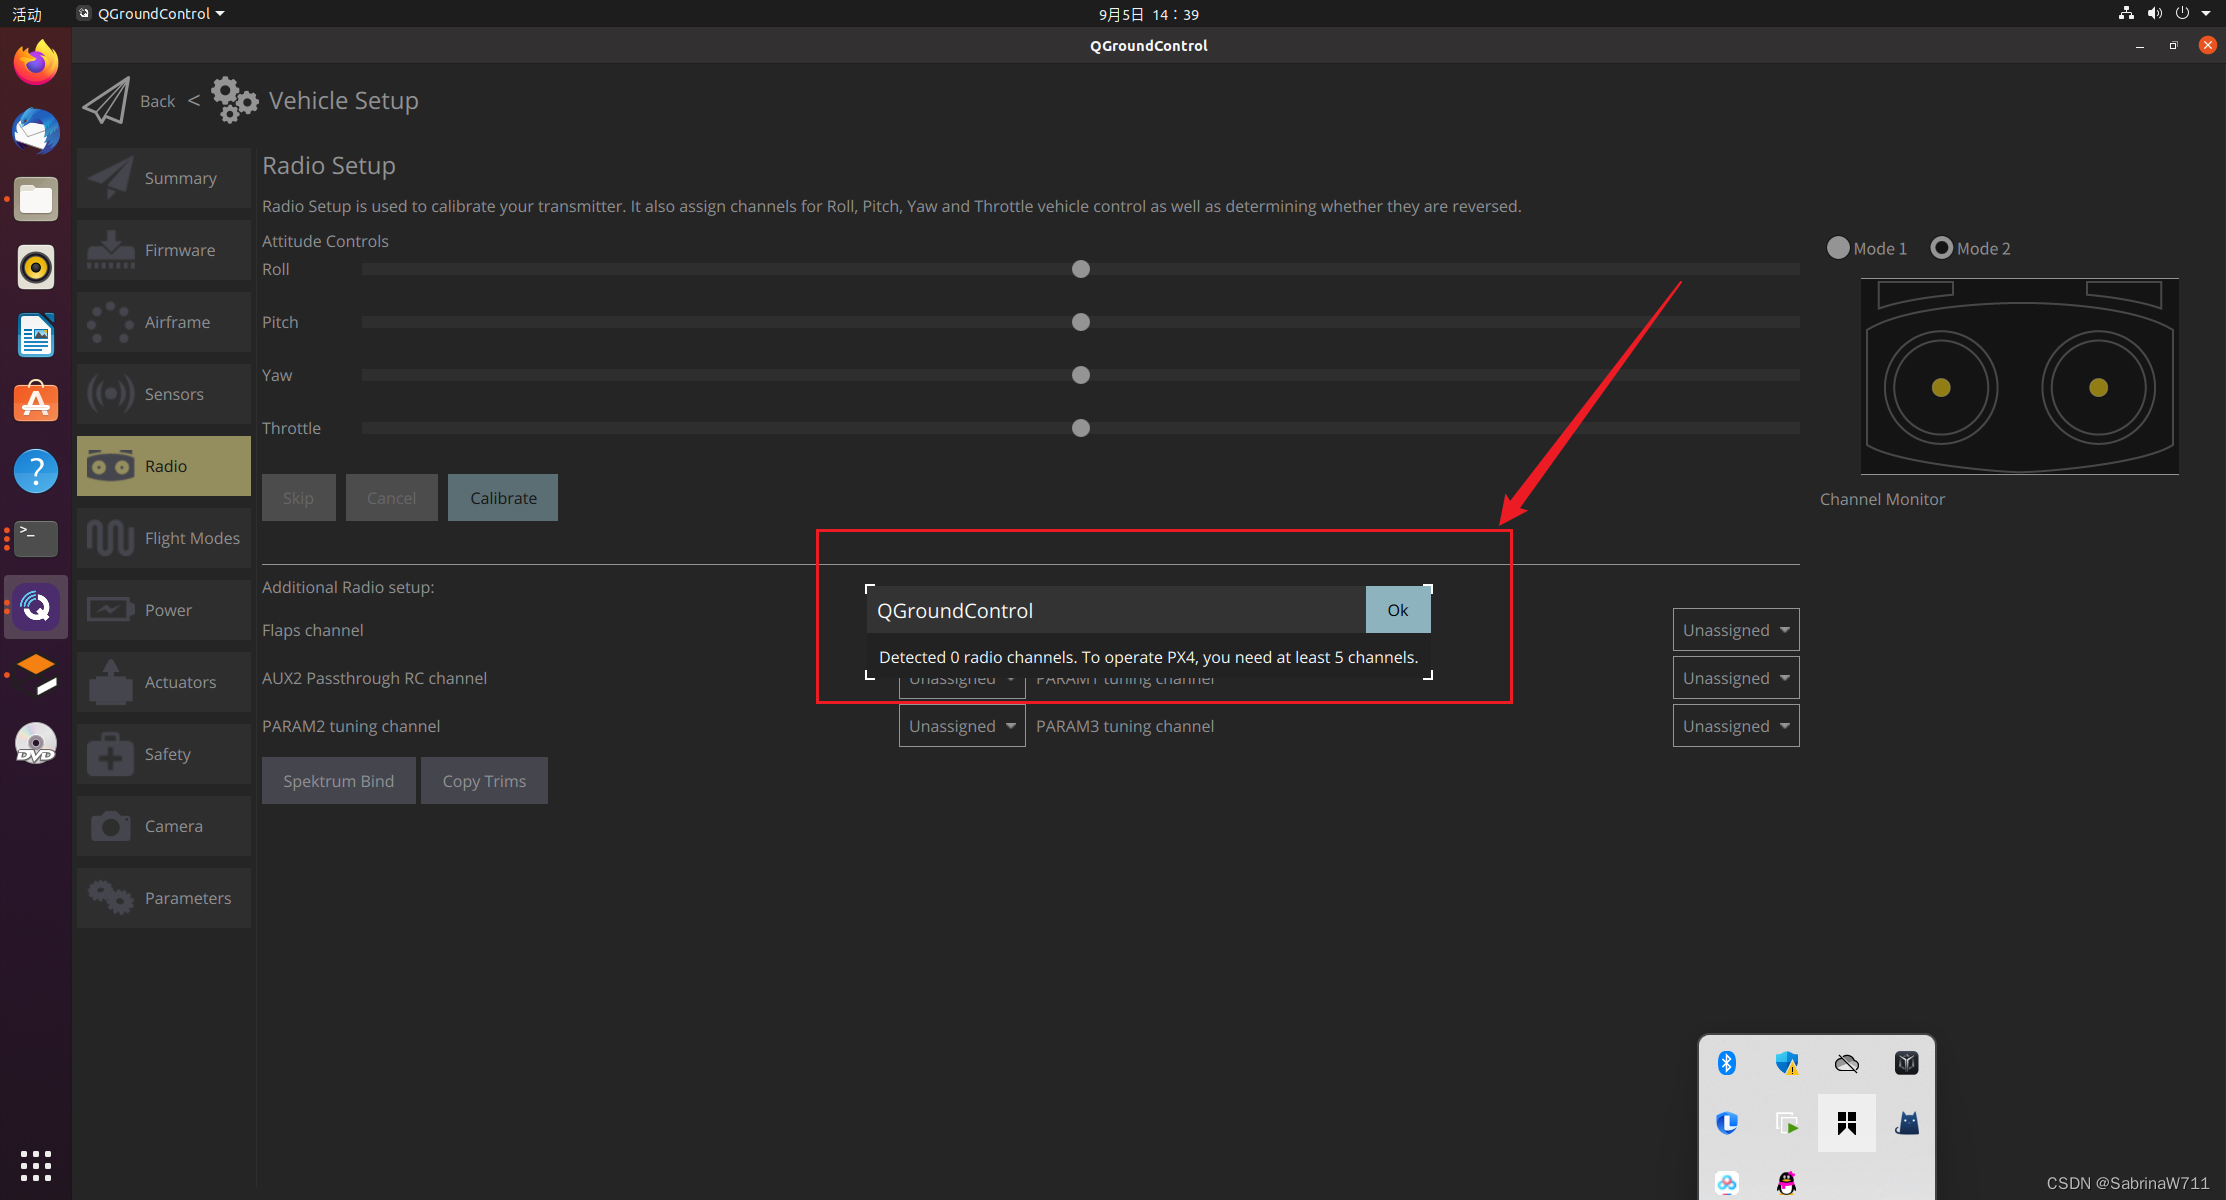Open Firmware setup from the sidebar

pos(164,250)
